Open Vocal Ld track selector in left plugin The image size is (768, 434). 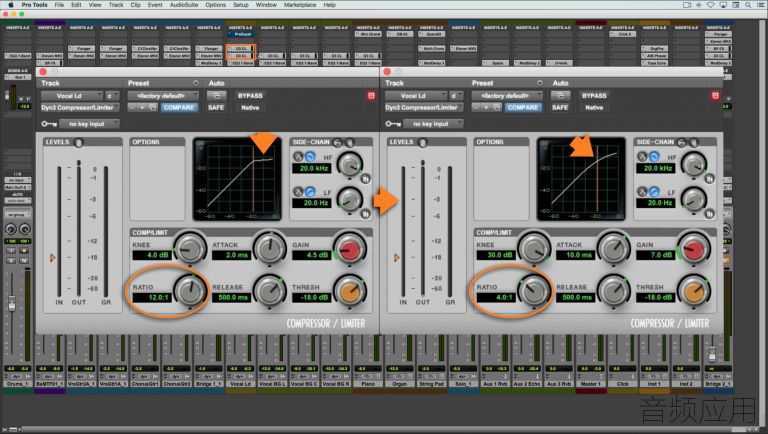72,96
